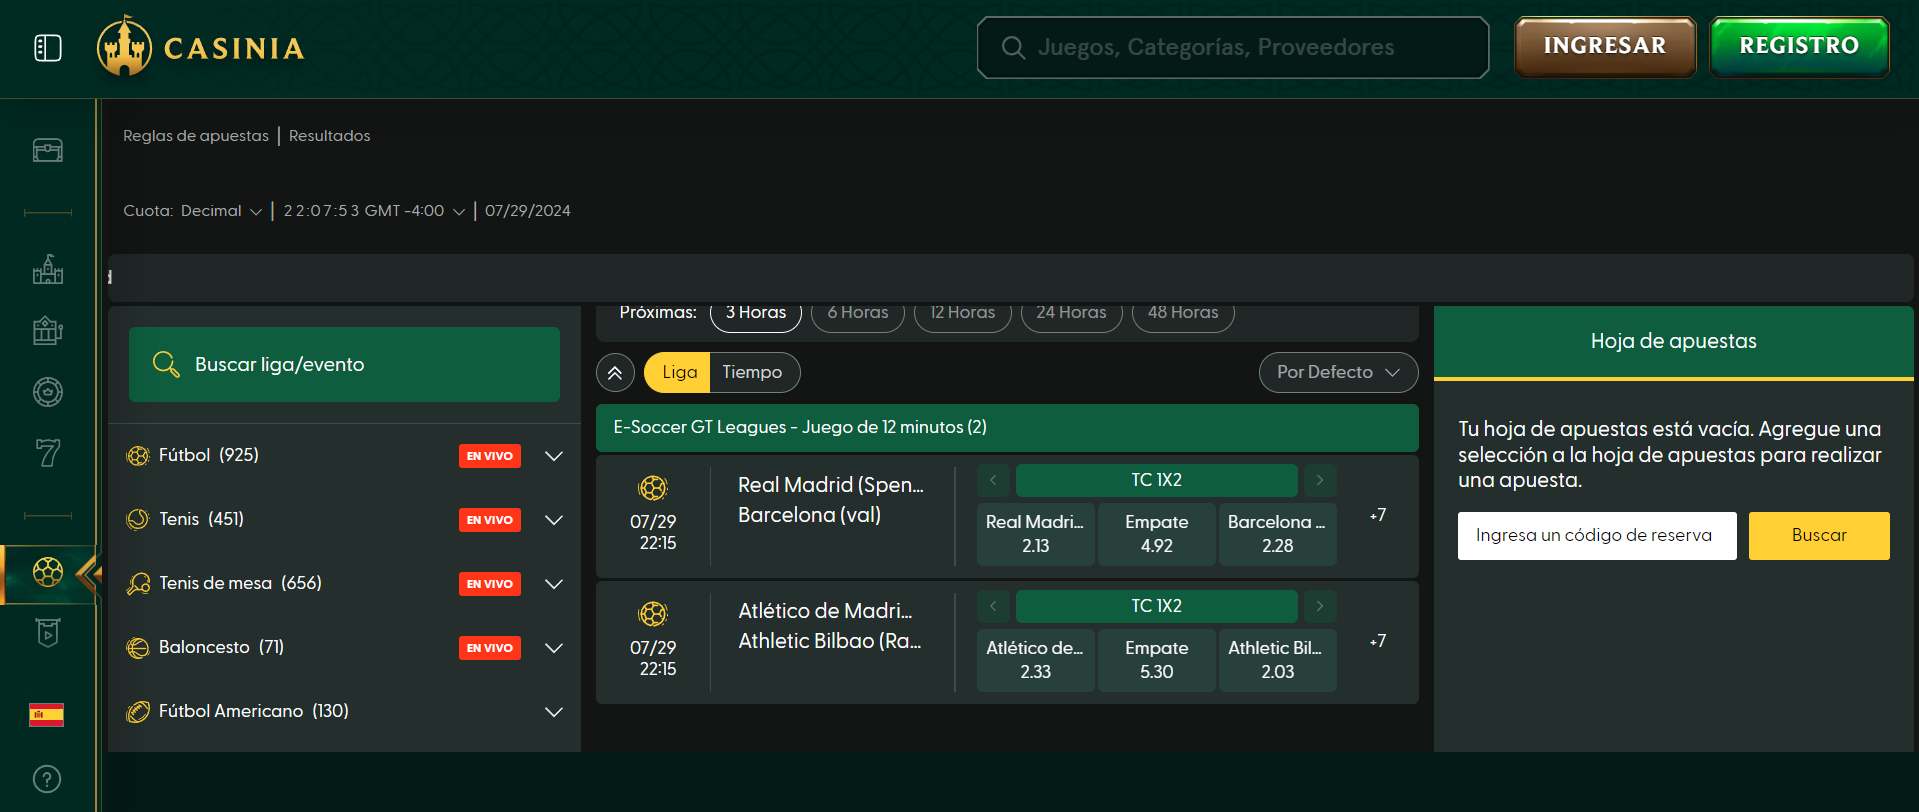The width and height of the screenshot is (1919, 812).
Task: Collapse all leagues with double-chevron button
Action: [x=615, y=373]
